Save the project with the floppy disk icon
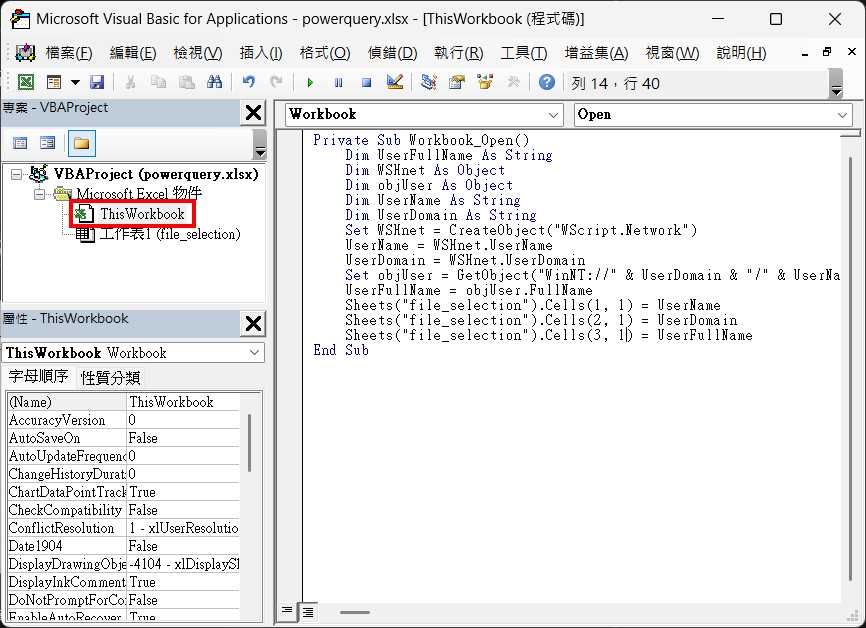Image resolution: width=866 pixels, height=628 pixels. click(x=97, y=83)
